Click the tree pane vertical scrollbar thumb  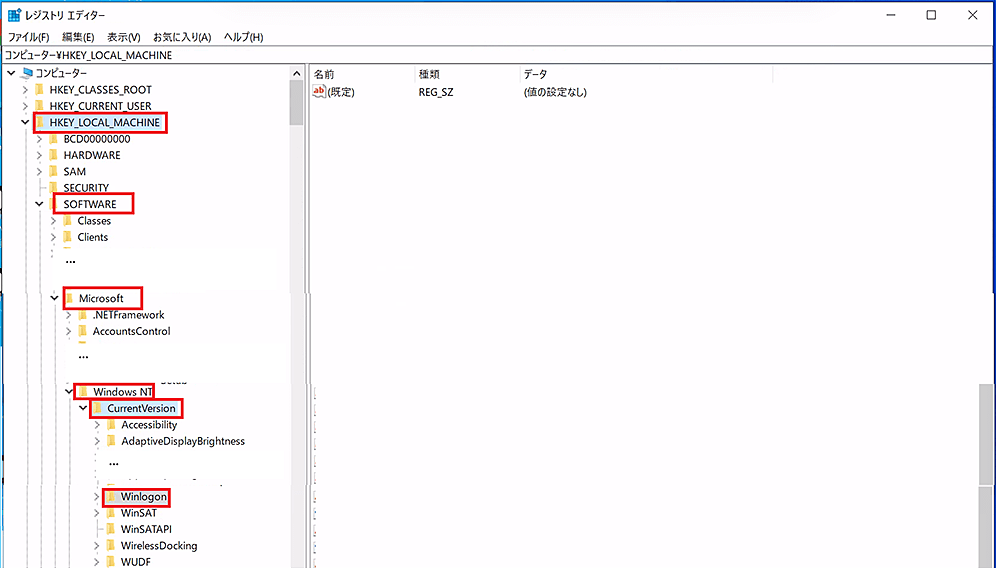point(296,102)
